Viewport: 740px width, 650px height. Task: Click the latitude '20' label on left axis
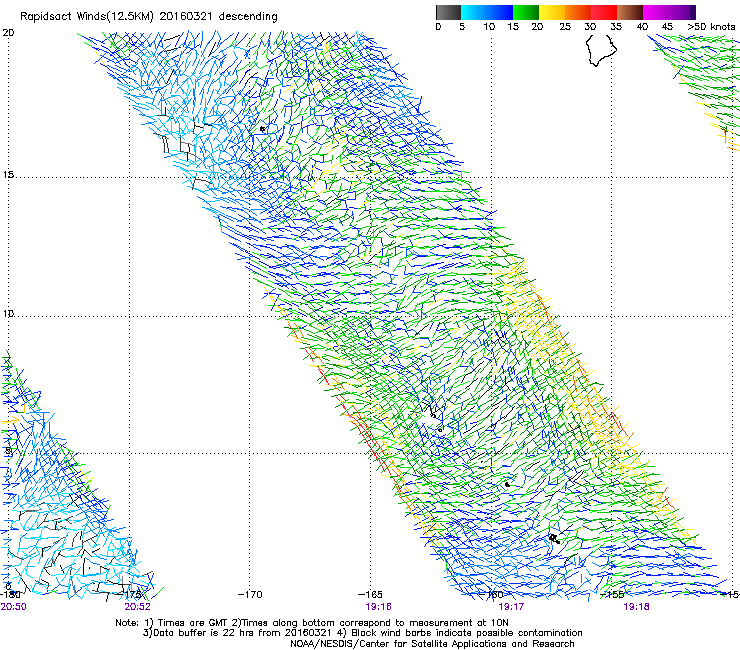(8, 33)
